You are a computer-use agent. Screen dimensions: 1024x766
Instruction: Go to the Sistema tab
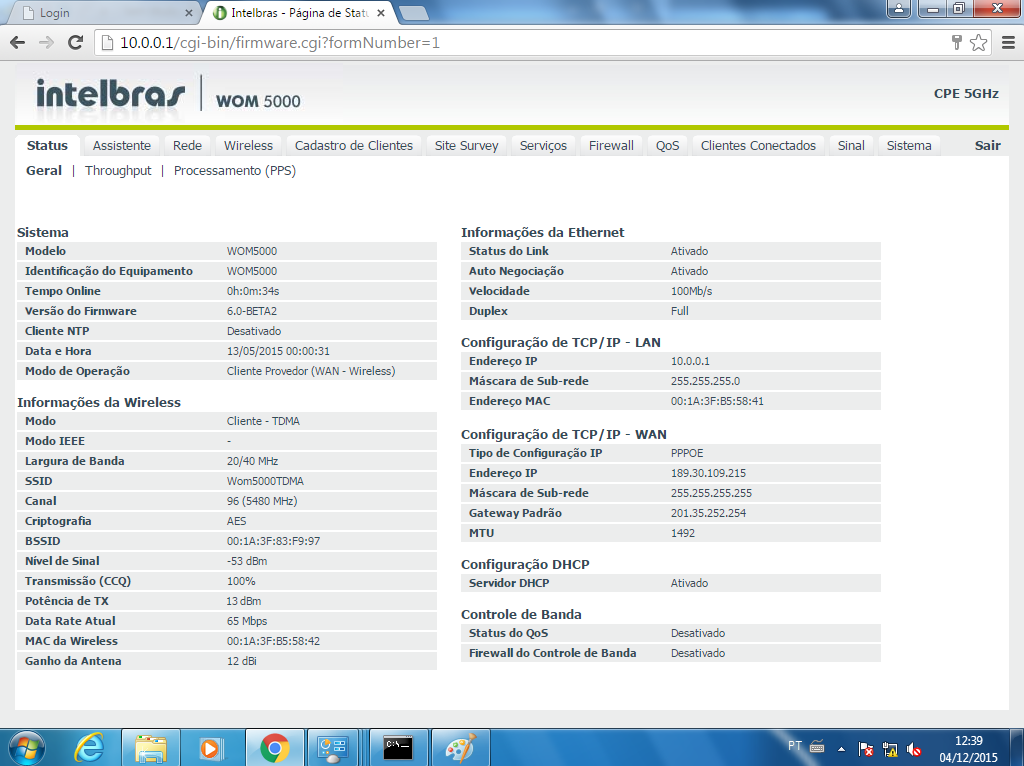909,146
